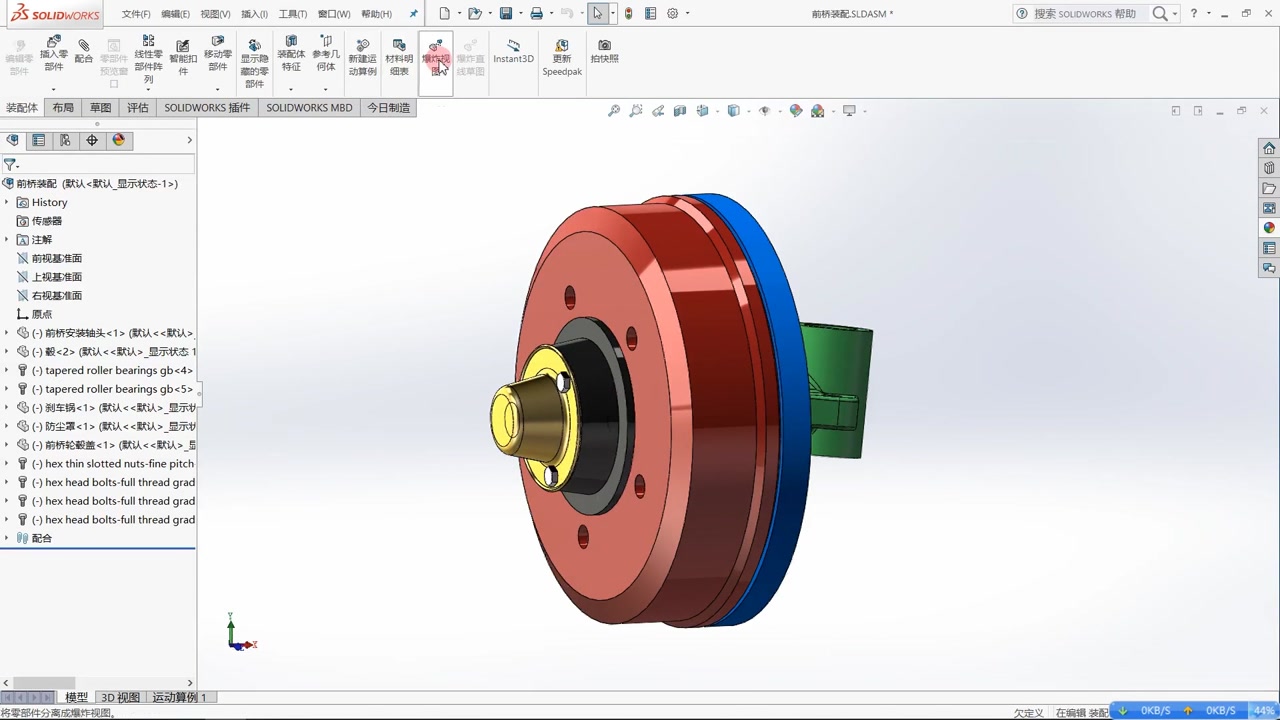Viewport: 1280px width, 720px height.
Task: Click Update Speedpak (更新 Speedpak)
Action: coord(562,58)
